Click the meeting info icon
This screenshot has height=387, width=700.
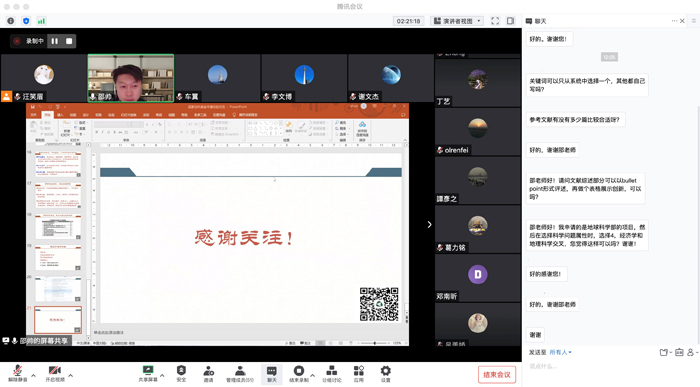11,21
